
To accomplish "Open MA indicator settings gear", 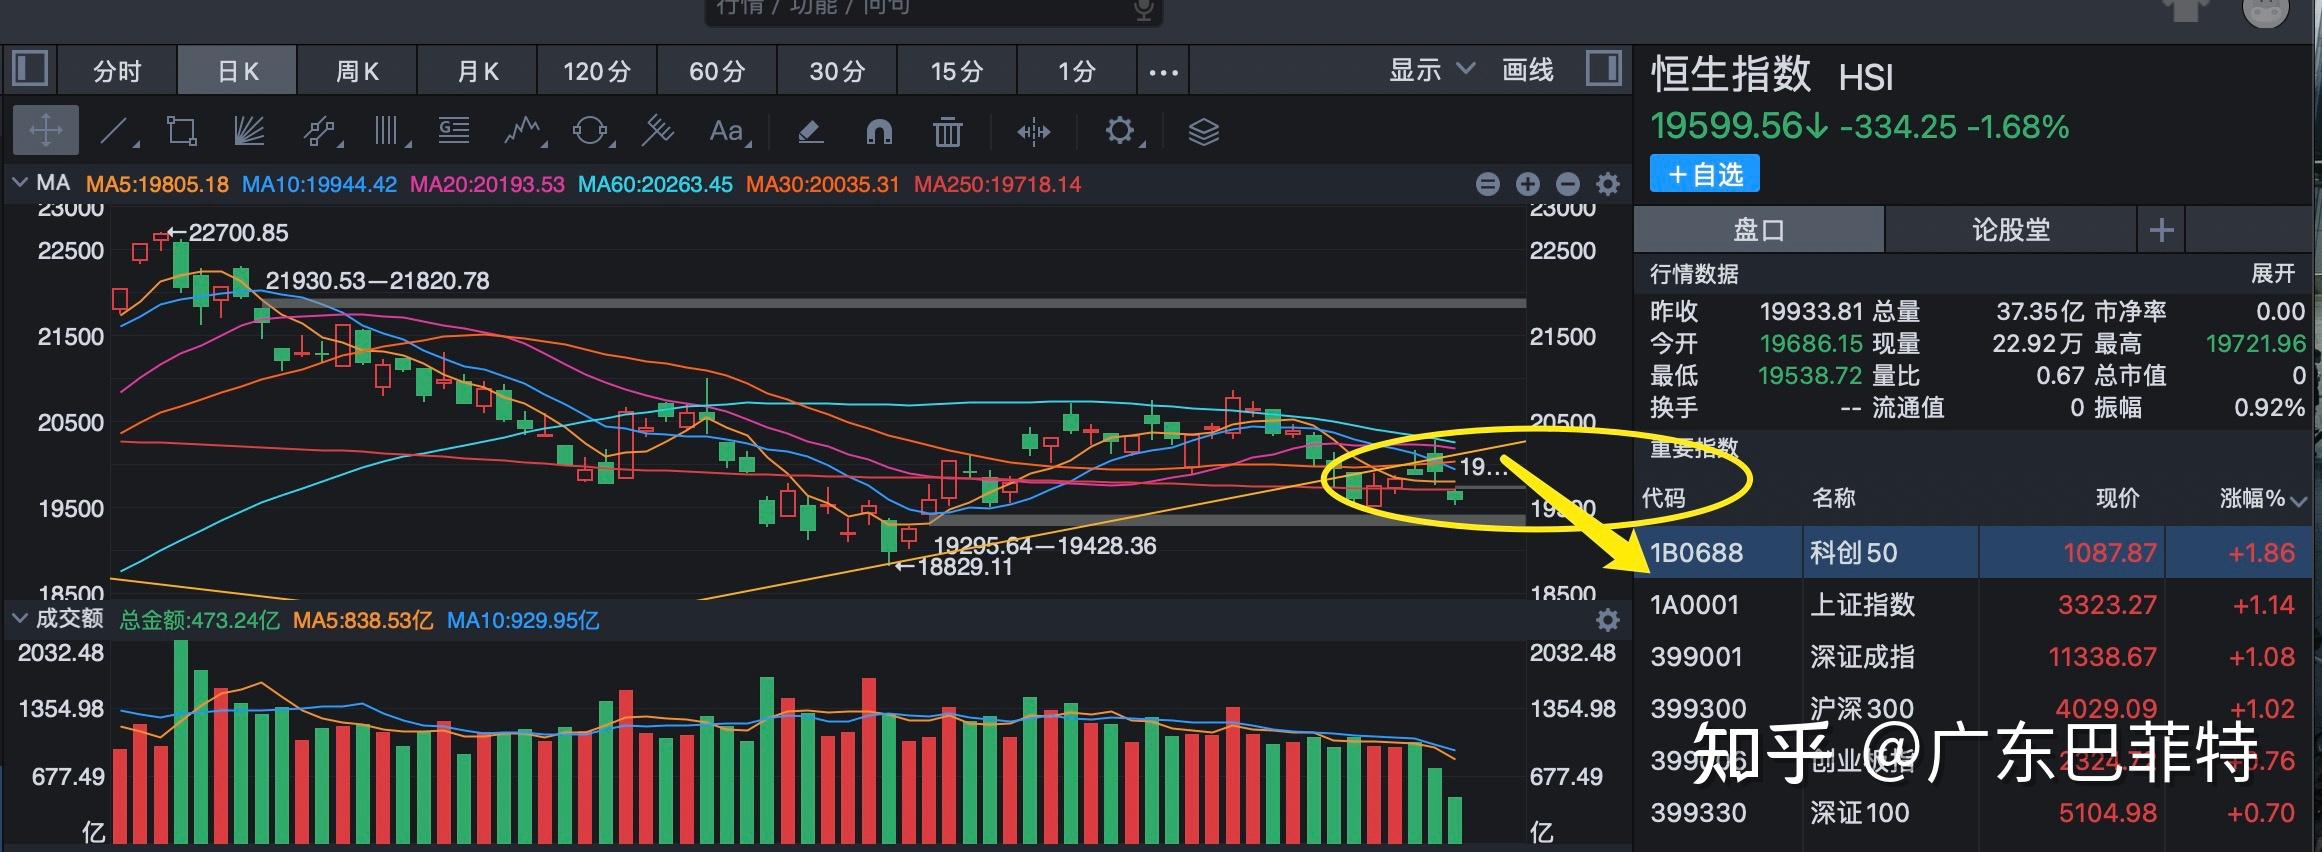I will [x=1607, y=184].
